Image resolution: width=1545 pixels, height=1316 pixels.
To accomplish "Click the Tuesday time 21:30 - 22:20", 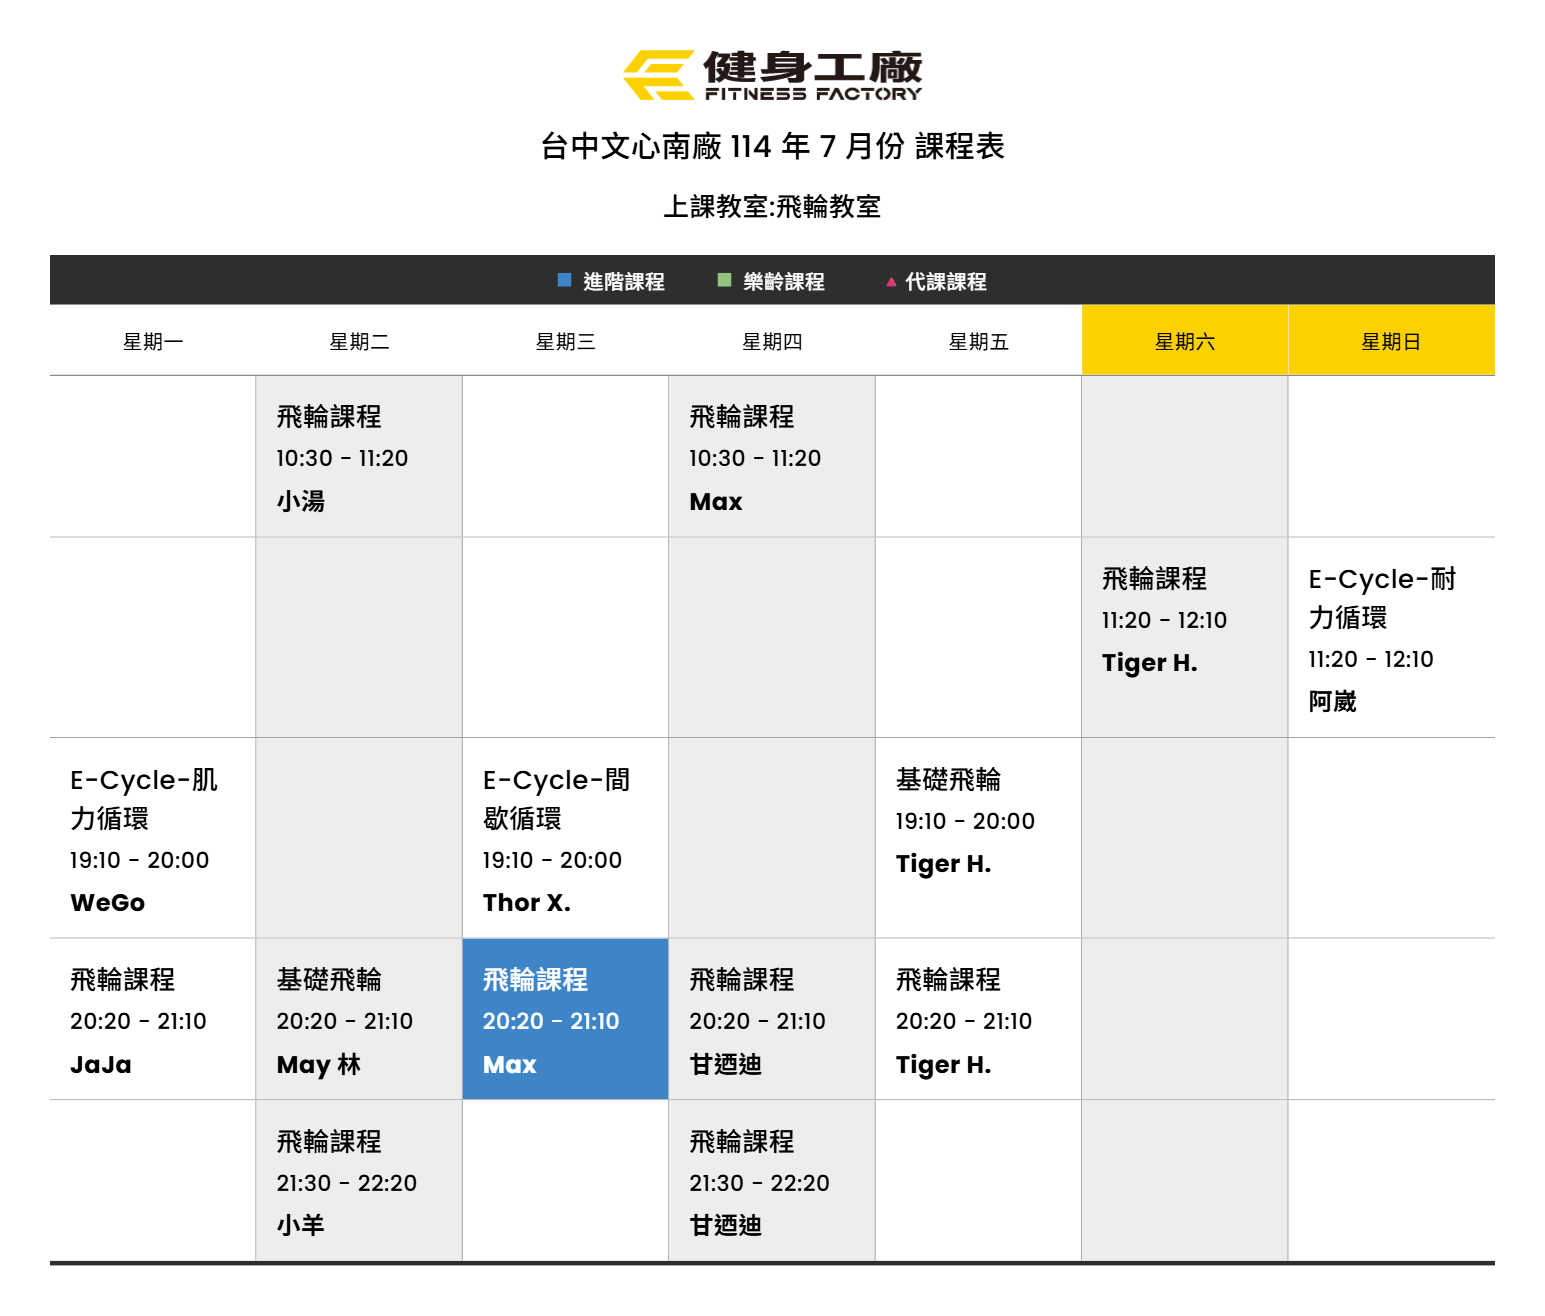I will pyautogui.click(x=347, y=1183).
